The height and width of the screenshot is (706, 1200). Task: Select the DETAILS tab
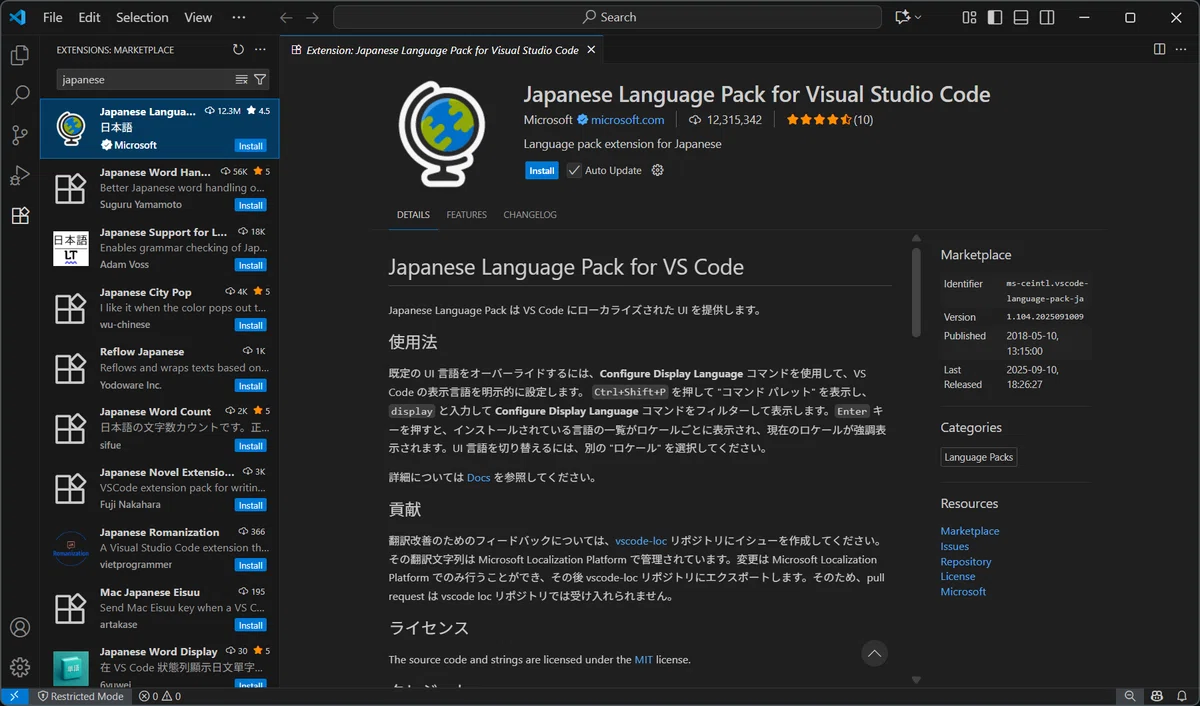[x=413, y=215]
